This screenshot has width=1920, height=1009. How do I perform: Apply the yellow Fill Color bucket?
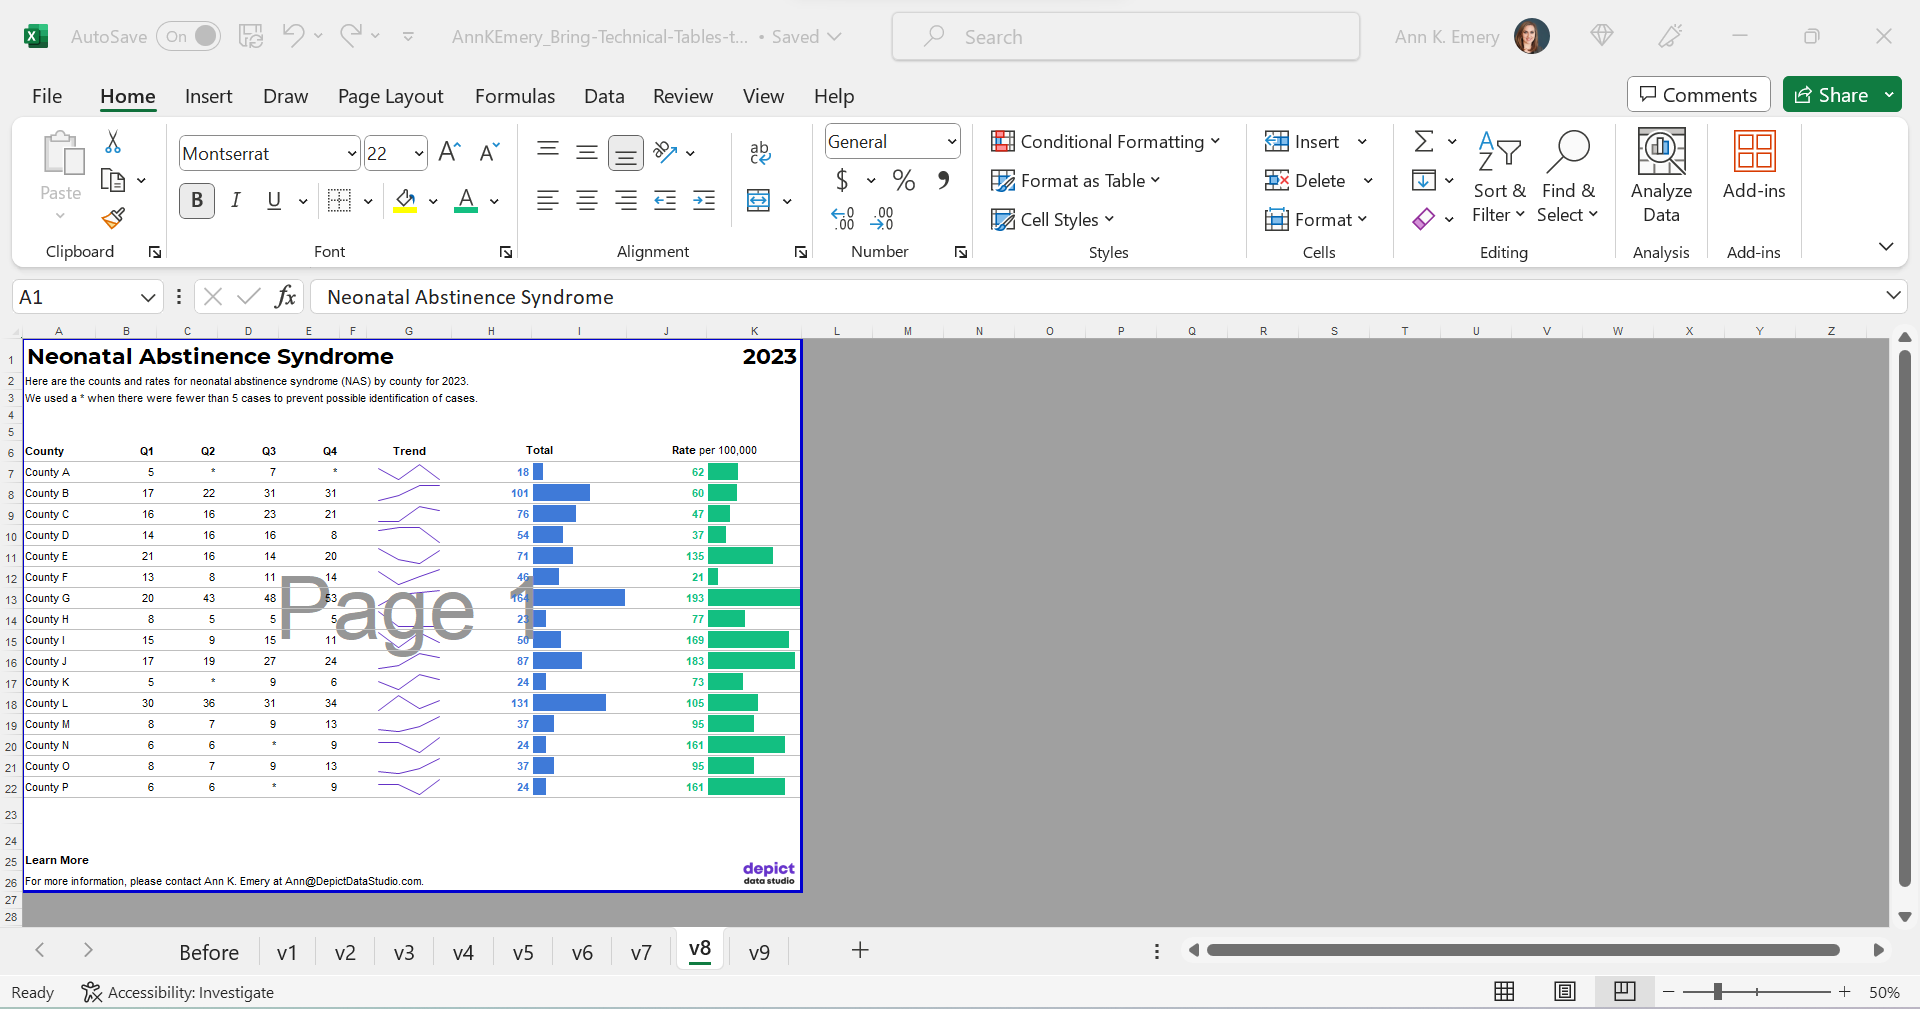coord(406,200)
